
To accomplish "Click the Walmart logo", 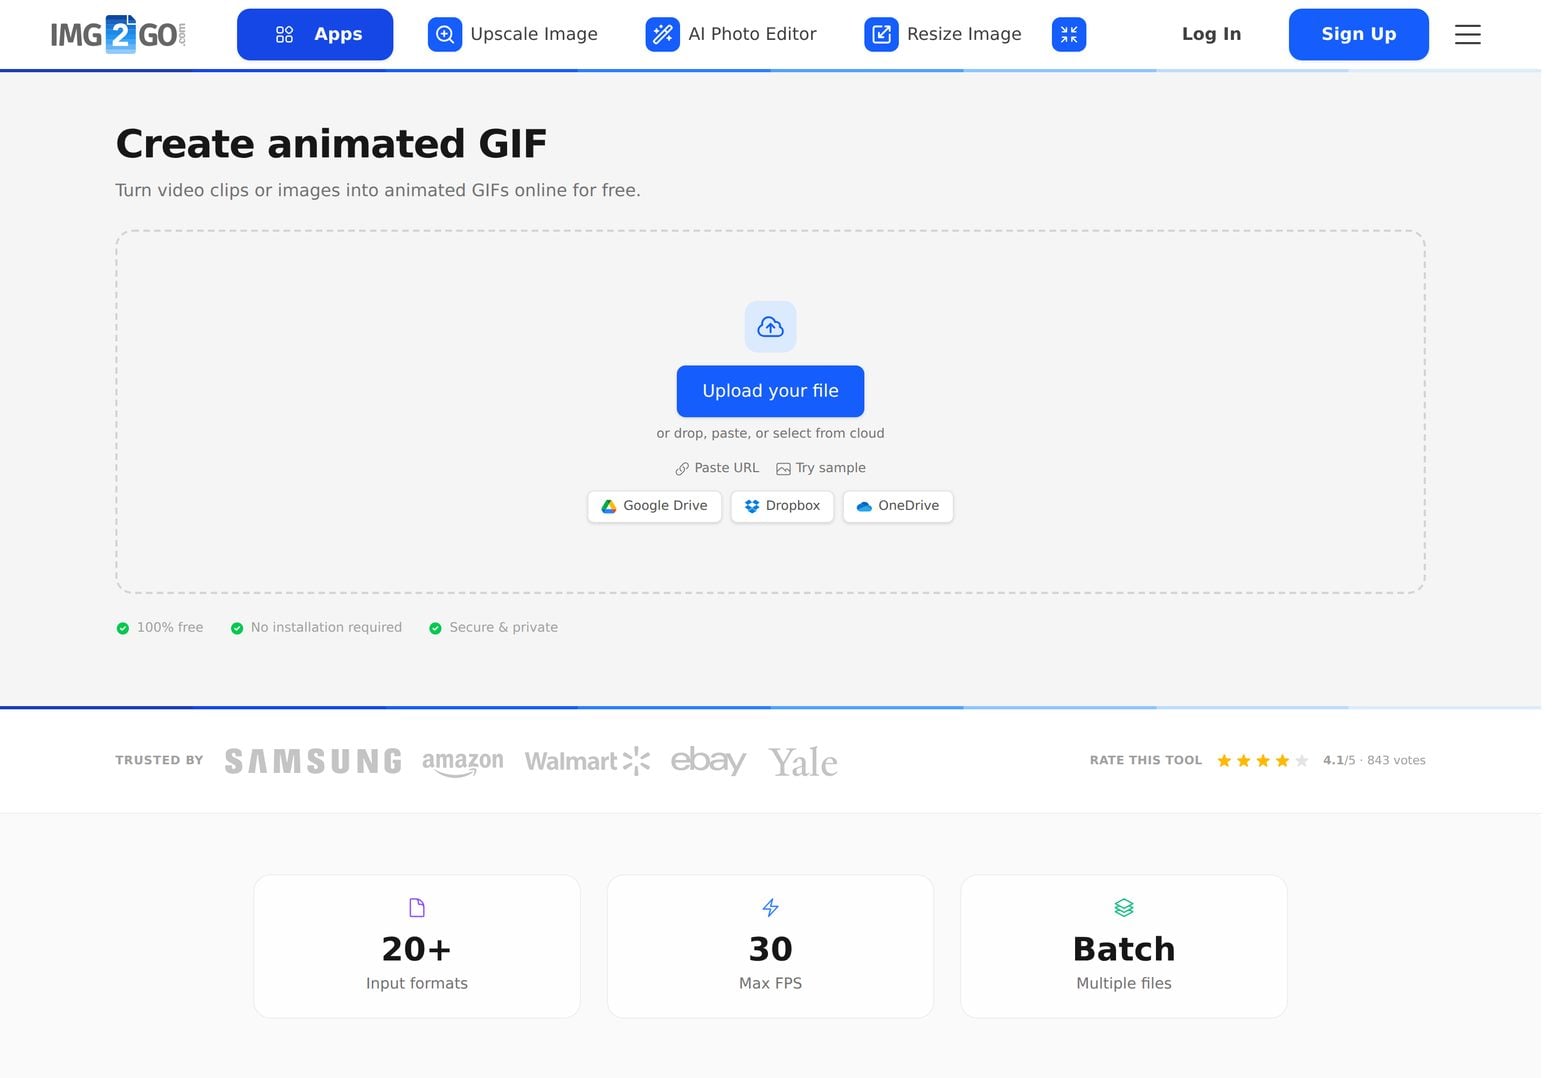I will [x=587, y=761].
